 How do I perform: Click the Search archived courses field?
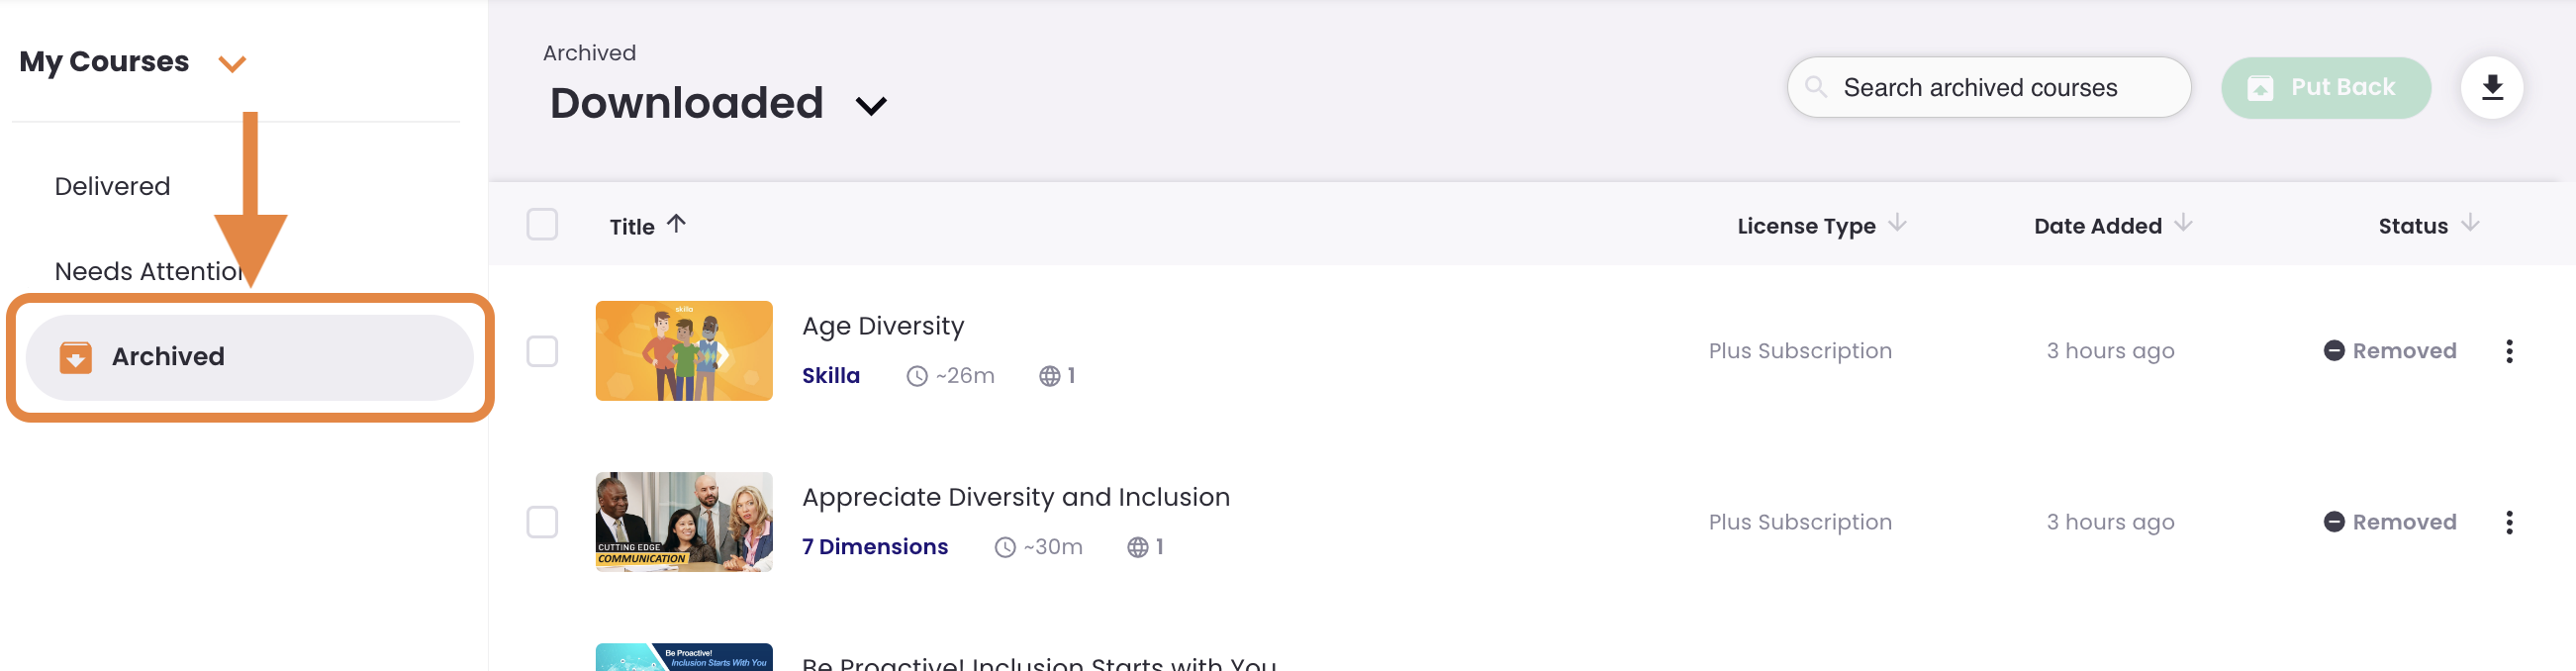pyautogui.click(x=1988, y=88)
